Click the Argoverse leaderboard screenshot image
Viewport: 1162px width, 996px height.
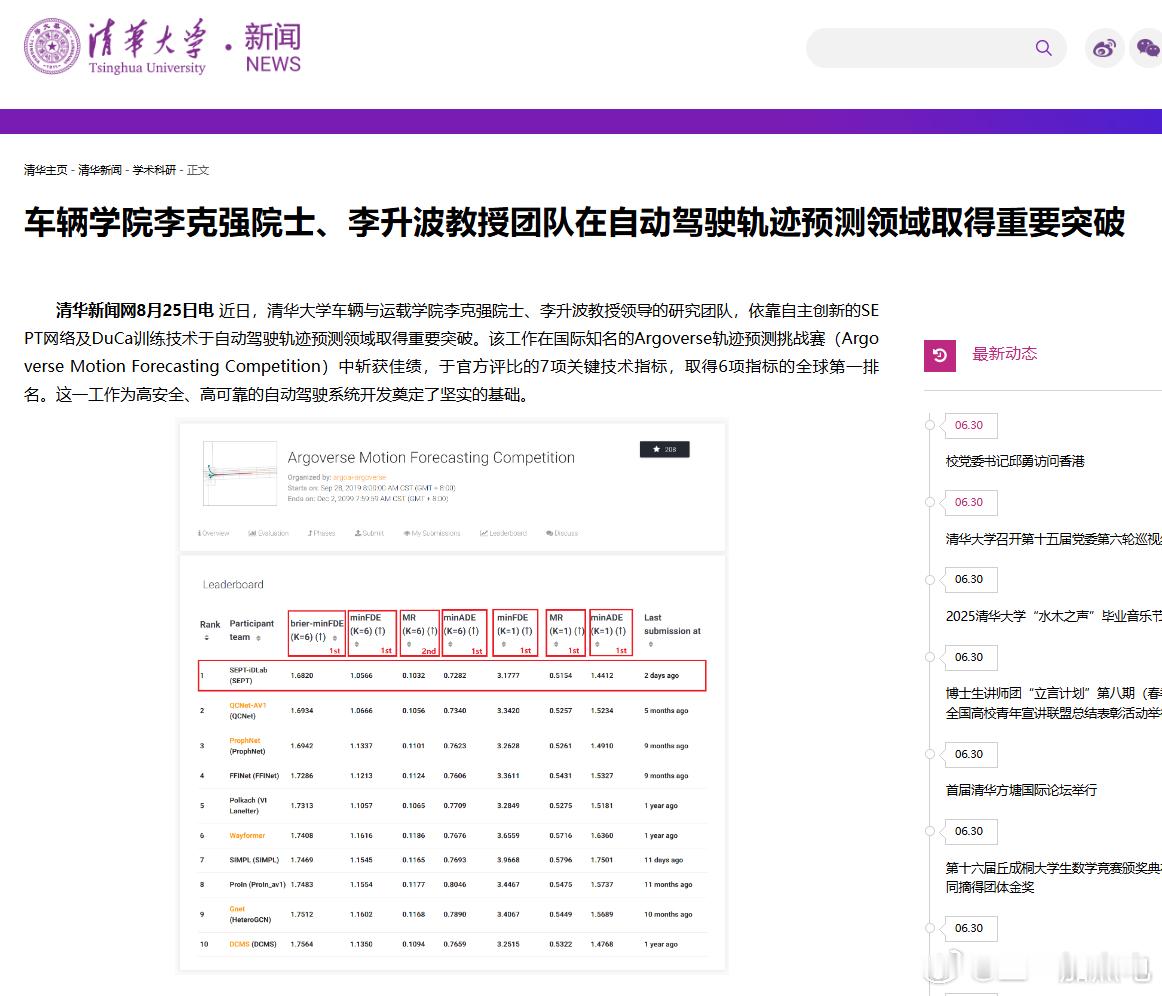[452, 697]
